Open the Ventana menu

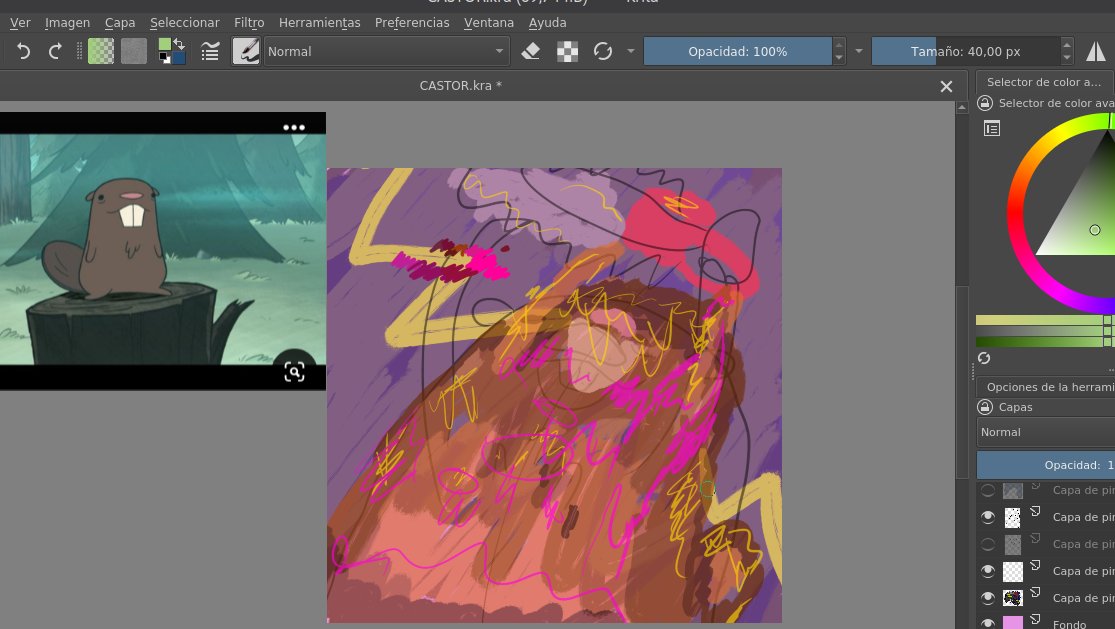pos(489,23)
